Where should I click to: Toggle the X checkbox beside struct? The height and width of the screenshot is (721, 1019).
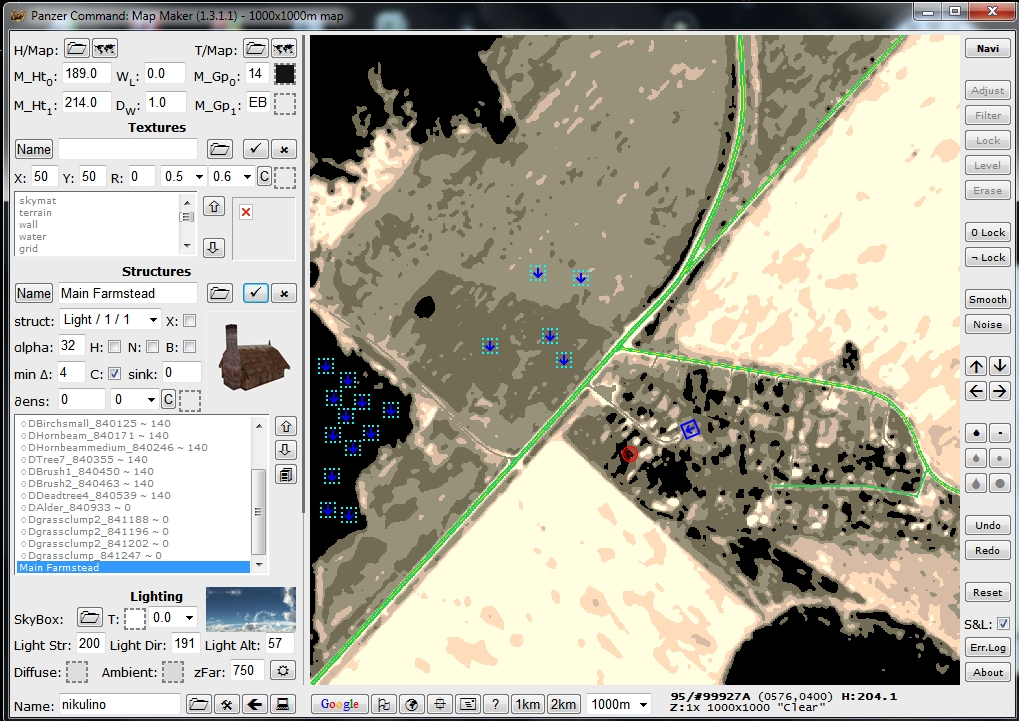pos(189,321)
